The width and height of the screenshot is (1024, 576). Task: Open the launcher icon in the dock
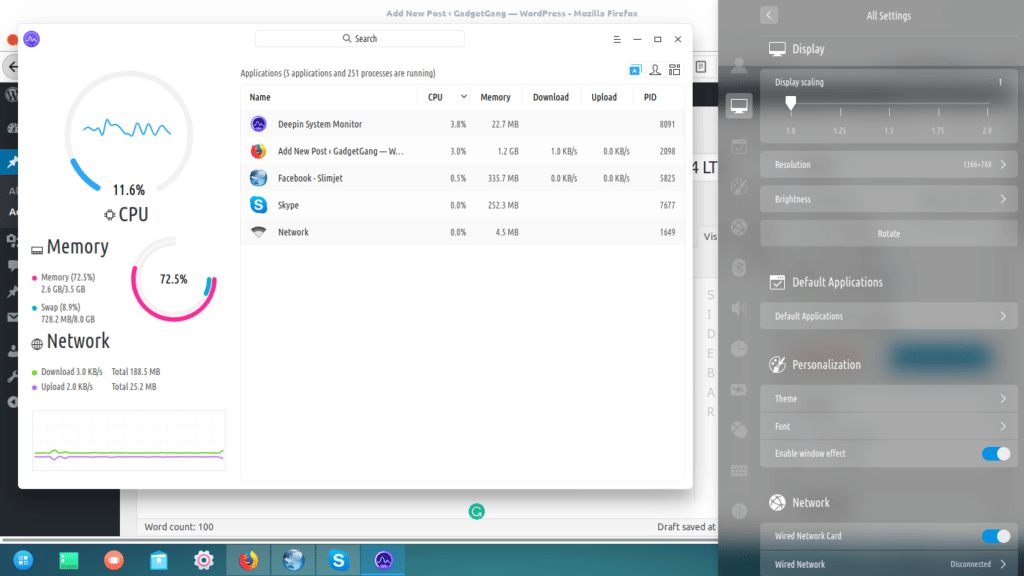coord(22,560)
